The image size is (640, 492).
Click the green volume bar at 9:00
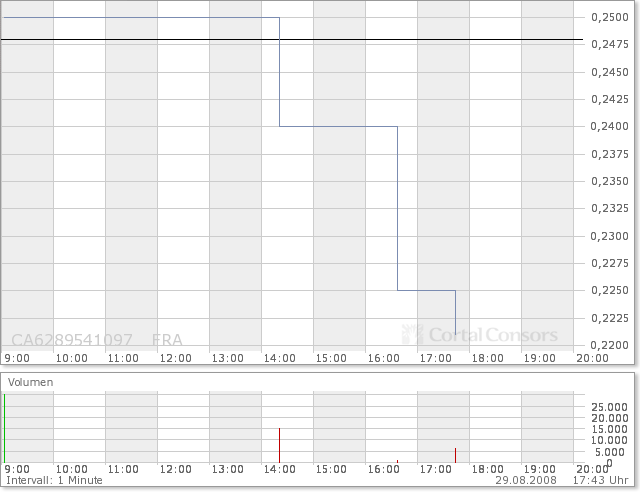pos(4,428)
